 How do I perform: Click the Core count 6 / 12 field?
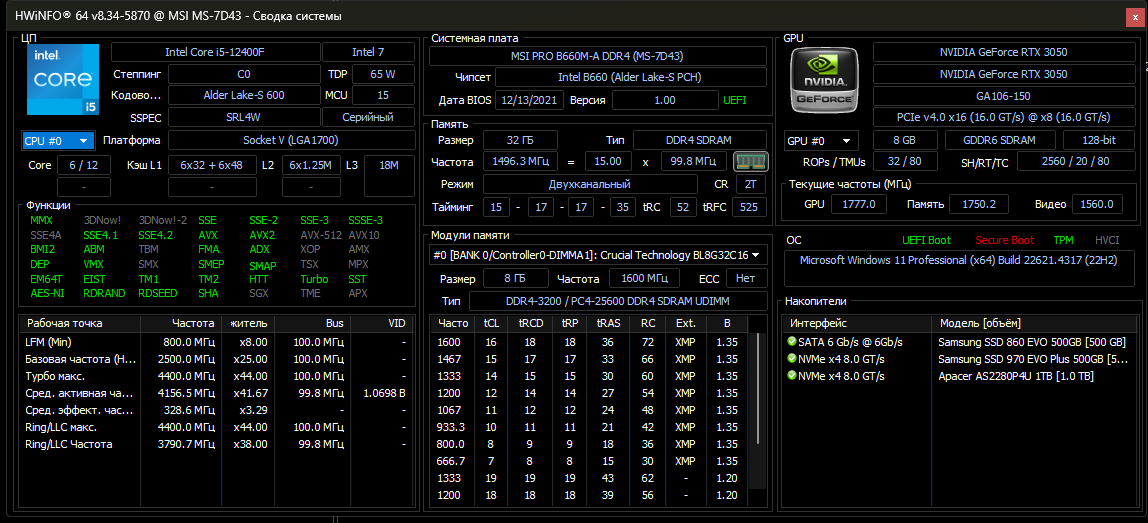[x=83, y=166]
